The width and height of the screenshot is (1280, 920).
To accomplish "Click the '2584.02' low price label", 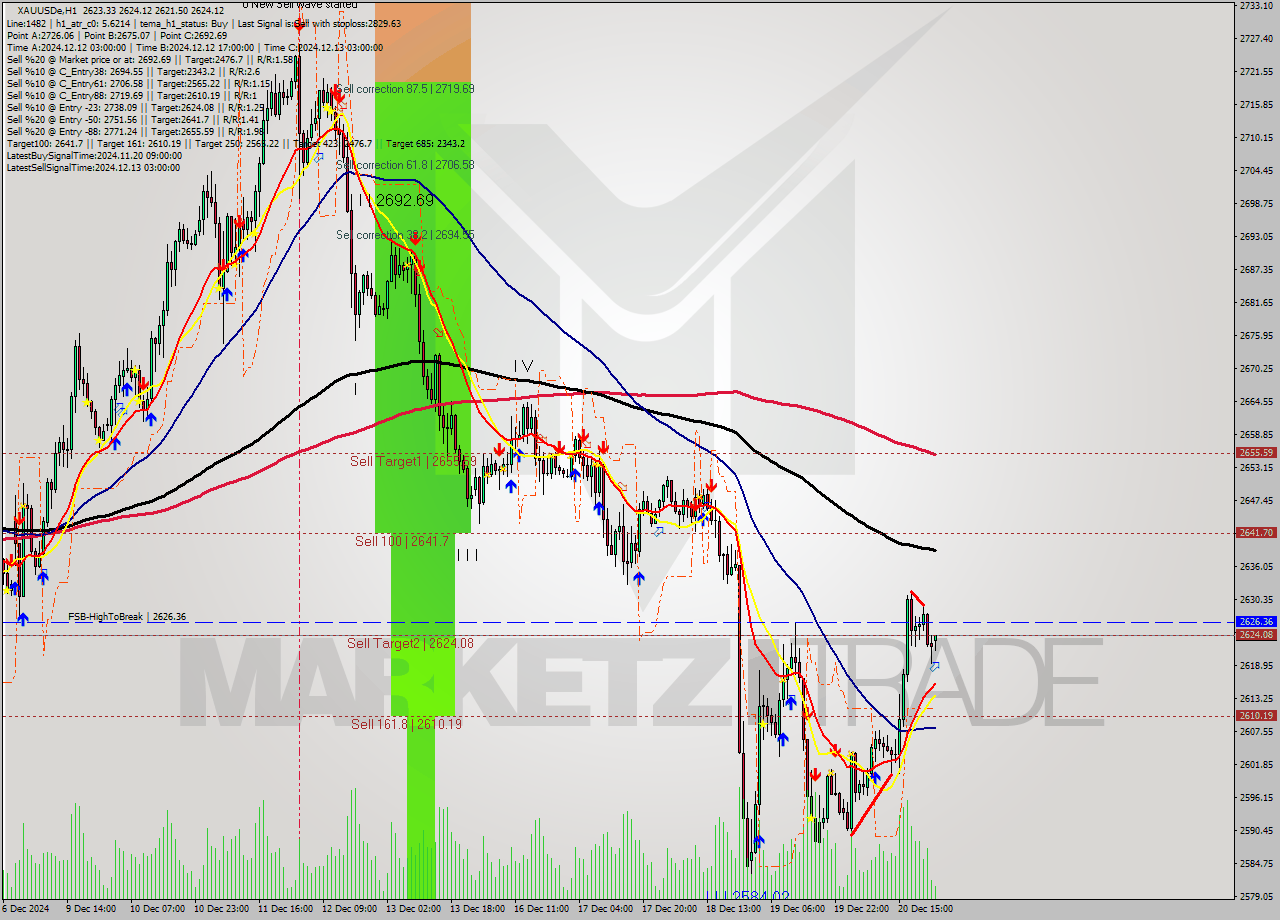I will click(760, 896).
